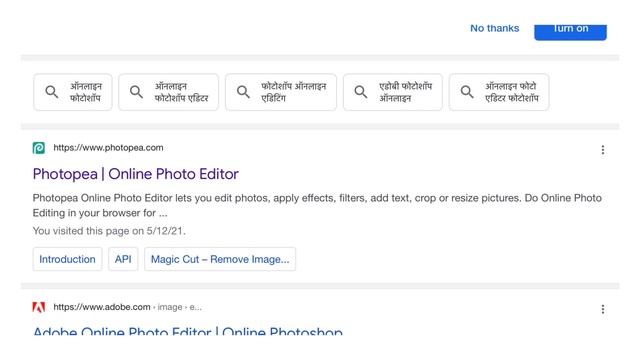The height and width of the screenshot is (360, 640).
Task: Dismiss the prompt with No thanks
Action: (494, 28)
